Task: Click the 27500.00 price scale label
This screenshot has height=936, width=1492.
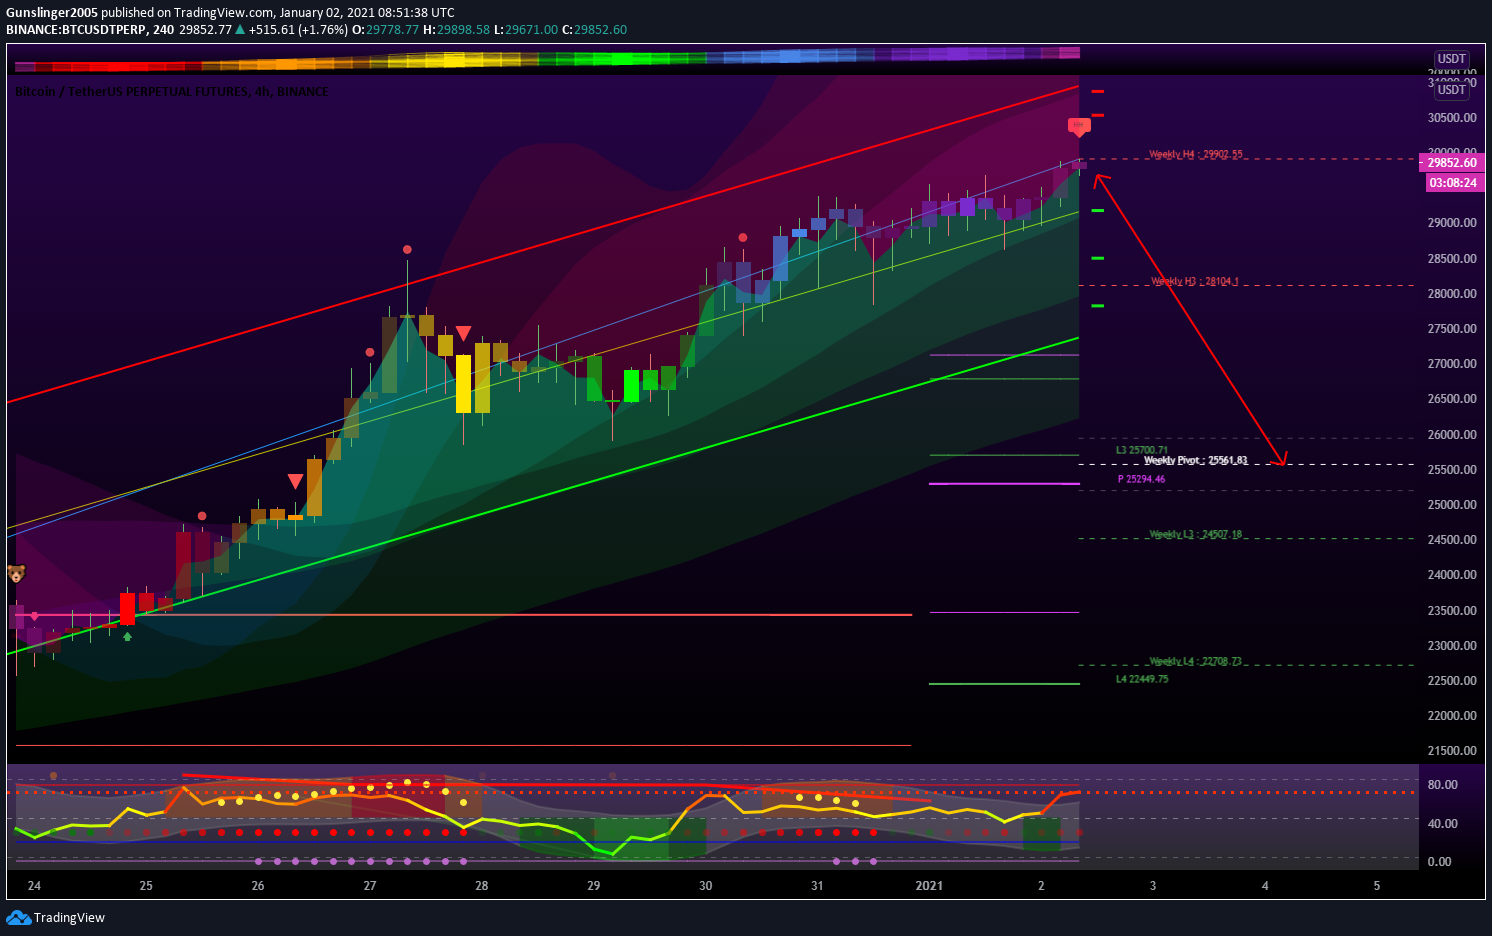Action: pyautogui.click(x=1452, y=329)
